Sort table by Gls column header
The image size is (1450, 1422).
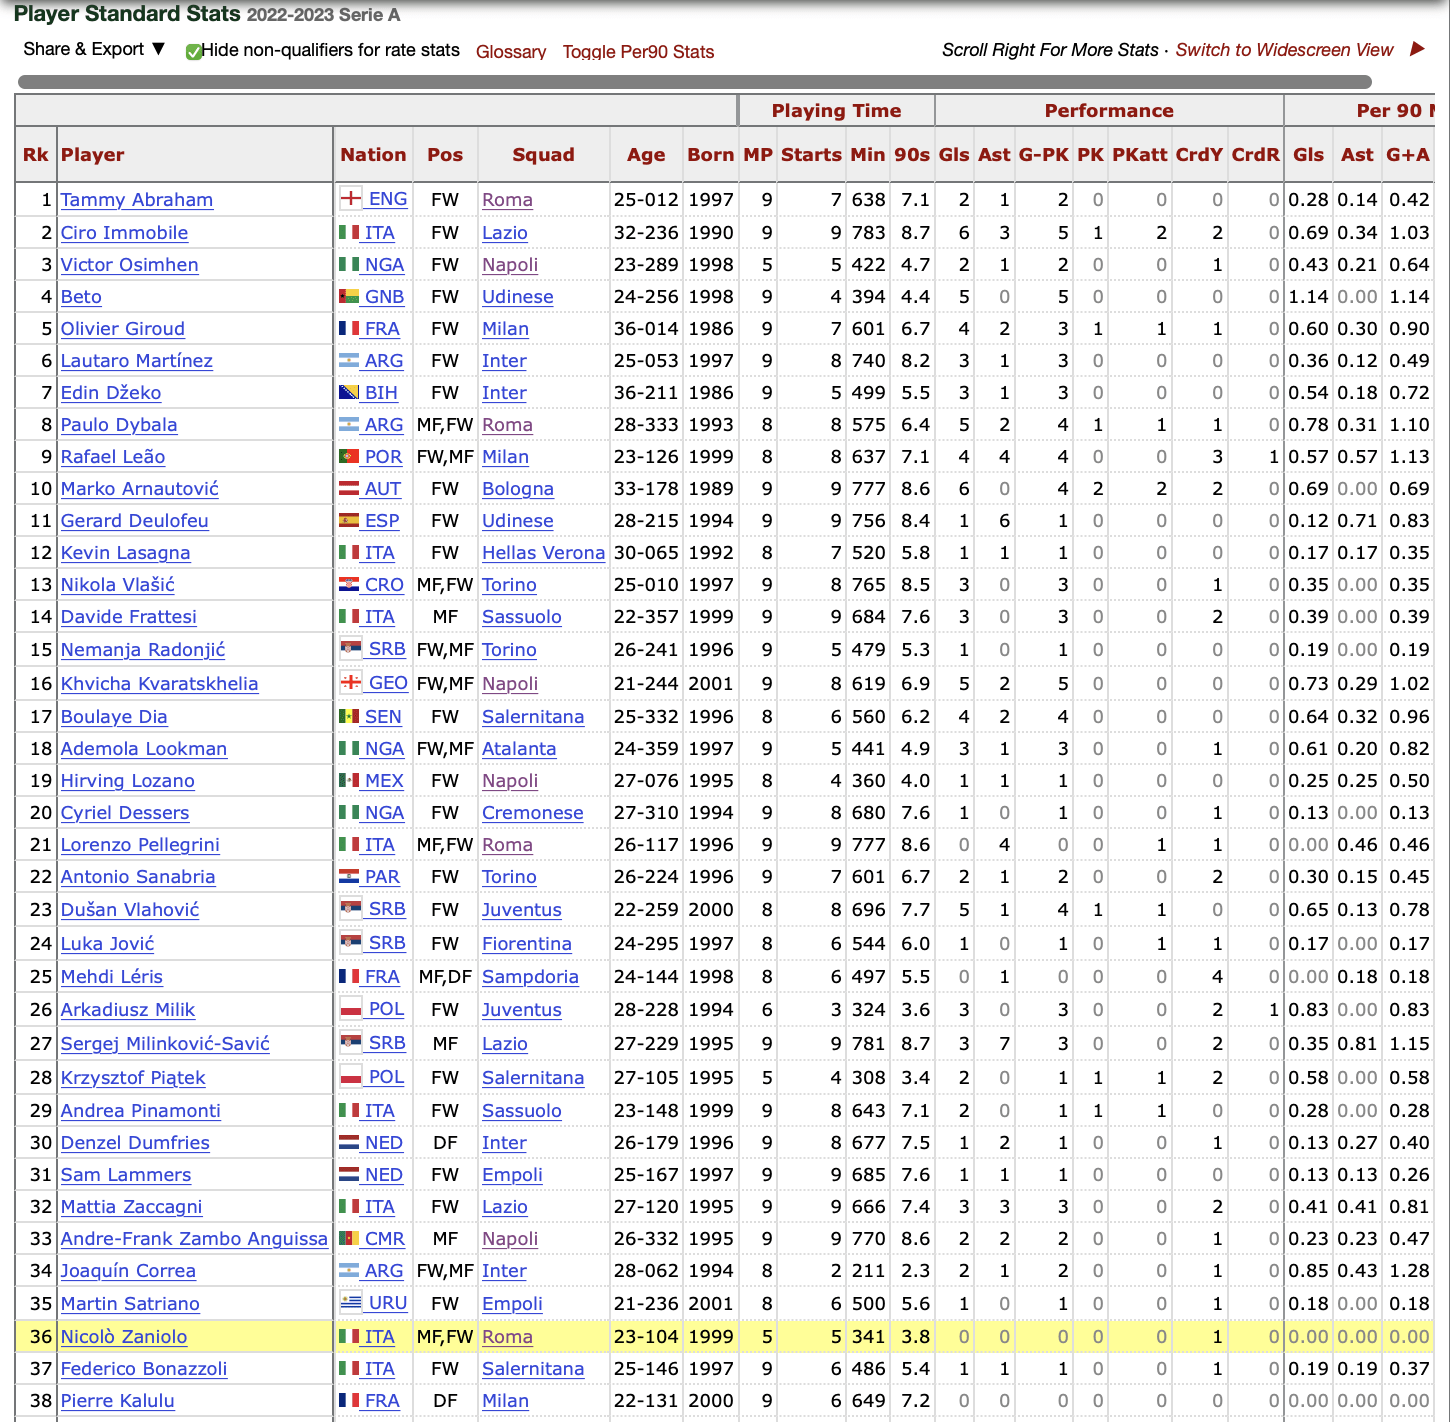click(953, 155)
